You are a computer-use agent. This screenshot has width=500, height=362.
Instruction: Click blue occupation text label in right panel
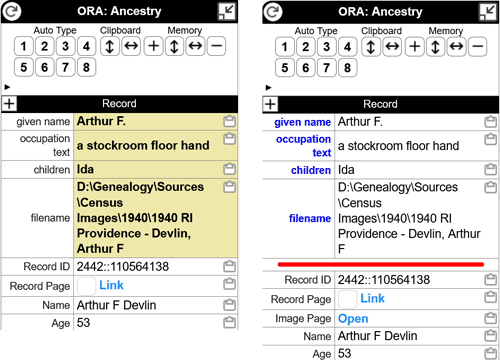[303, 146]
